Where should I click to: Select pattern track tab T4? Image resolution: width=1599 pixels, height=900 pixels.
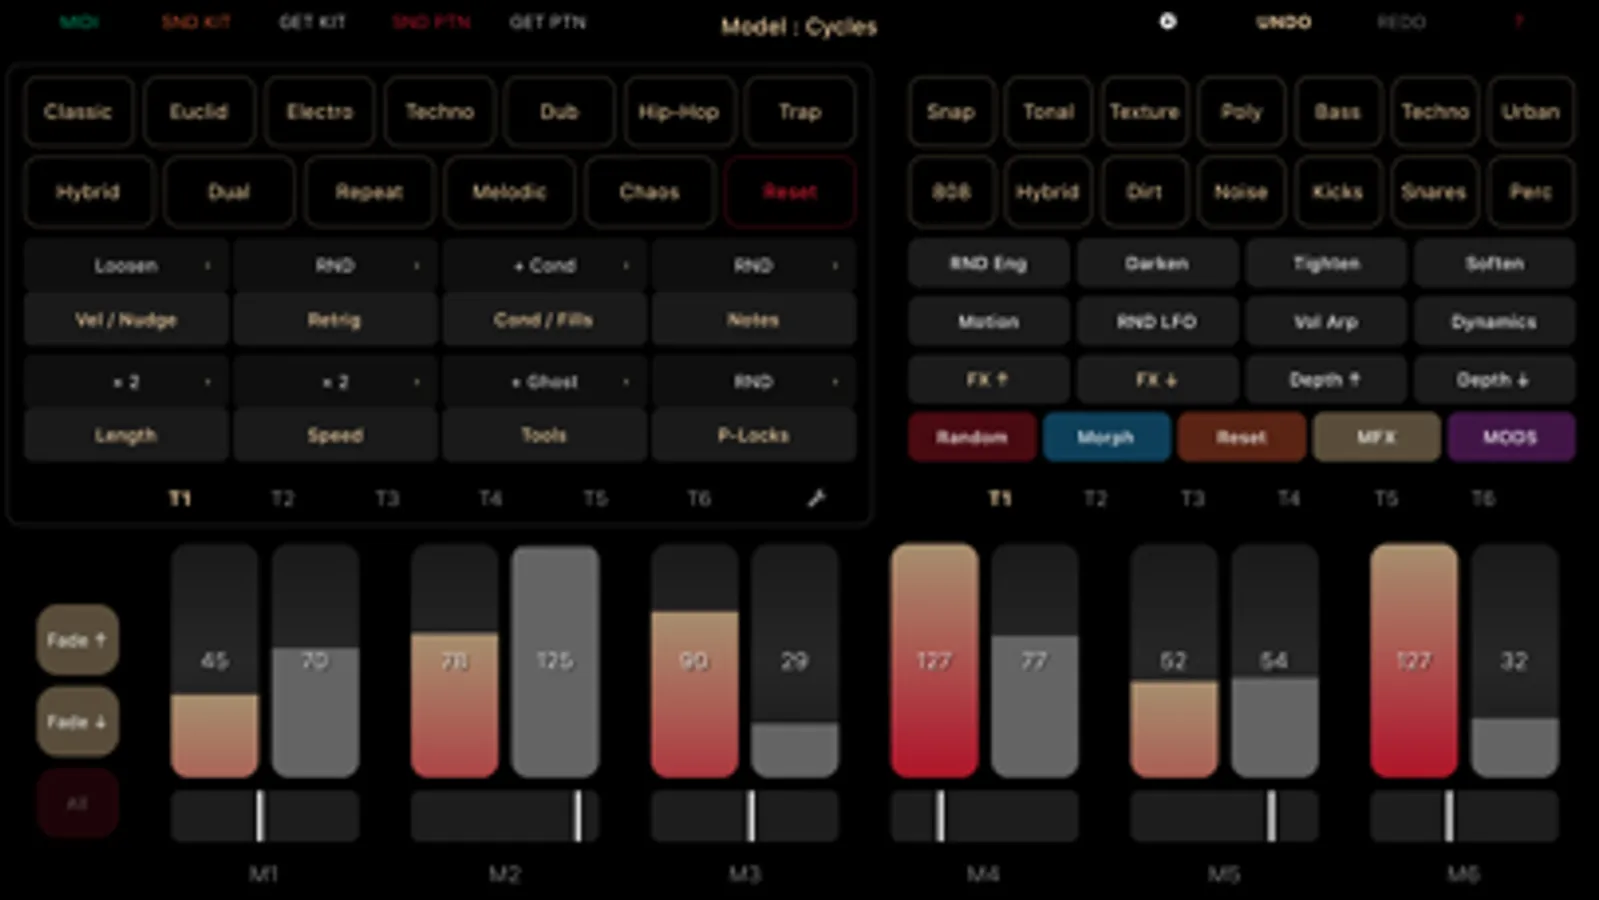(490, 498)
